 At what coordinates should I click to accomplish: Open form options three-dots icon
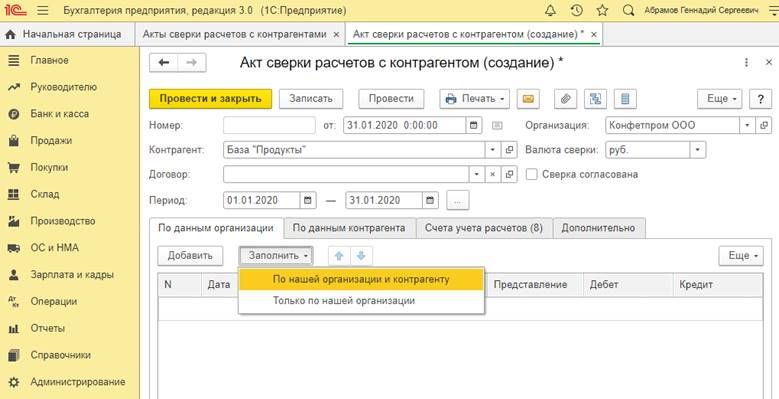[x=746, y=62]
